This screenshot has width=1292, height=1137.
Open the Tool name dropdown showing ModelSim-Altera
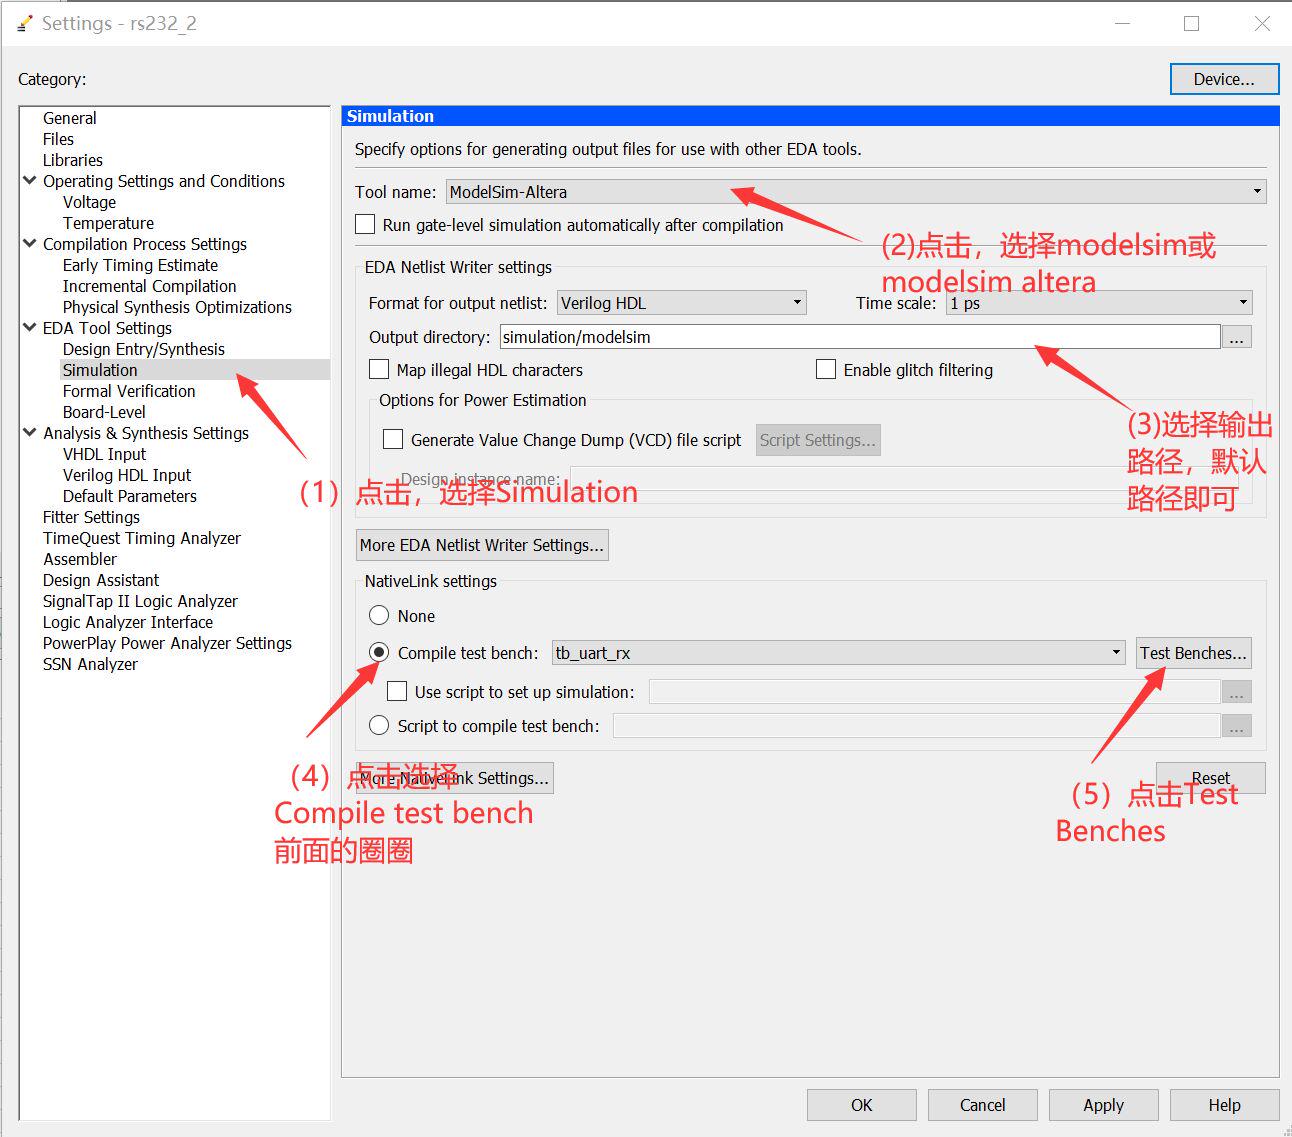(x=1256, y=191)
